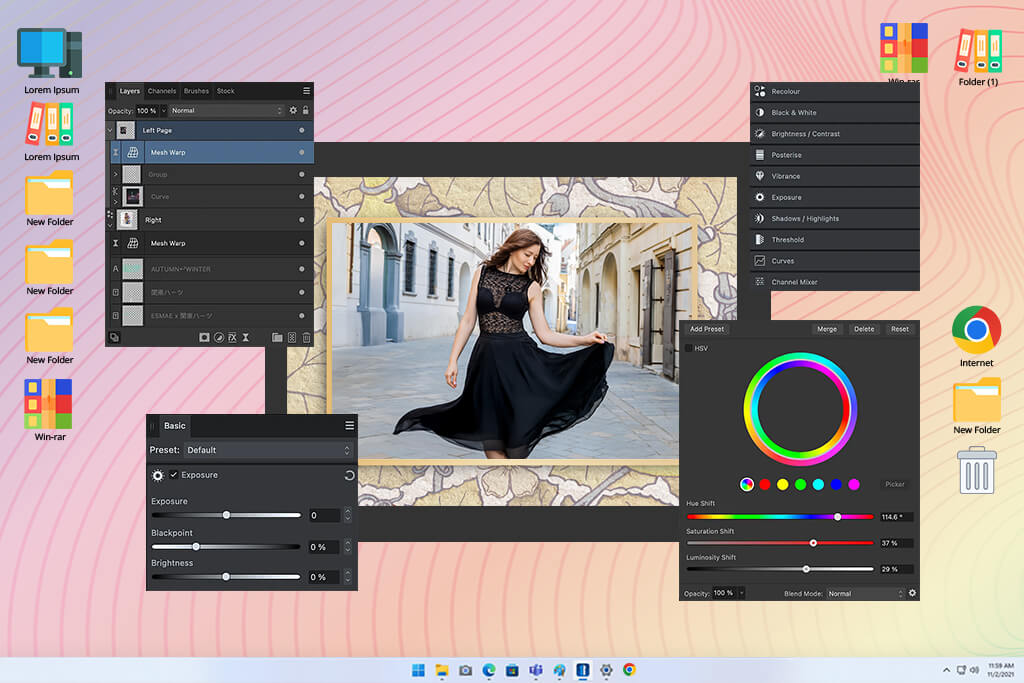Toggle visibility dot of AUTUMN+WINTER layer
The width and height of the screenshot is (1024, 683).
click(x=302, y=268)
